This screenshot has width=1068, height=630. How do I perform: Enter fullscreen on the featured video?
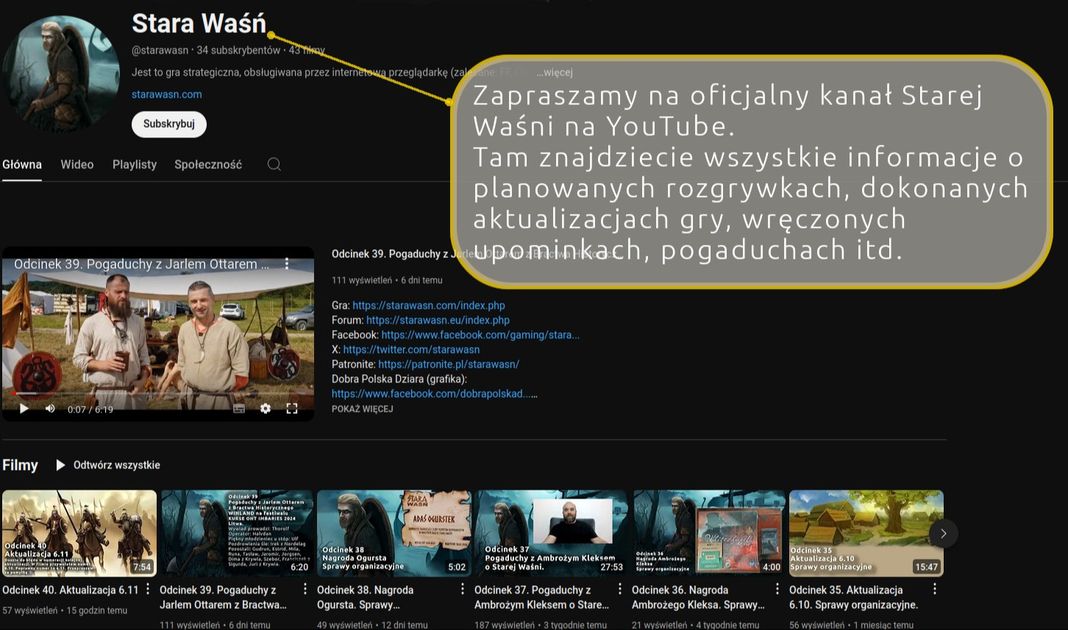click(x=292, y=408)
